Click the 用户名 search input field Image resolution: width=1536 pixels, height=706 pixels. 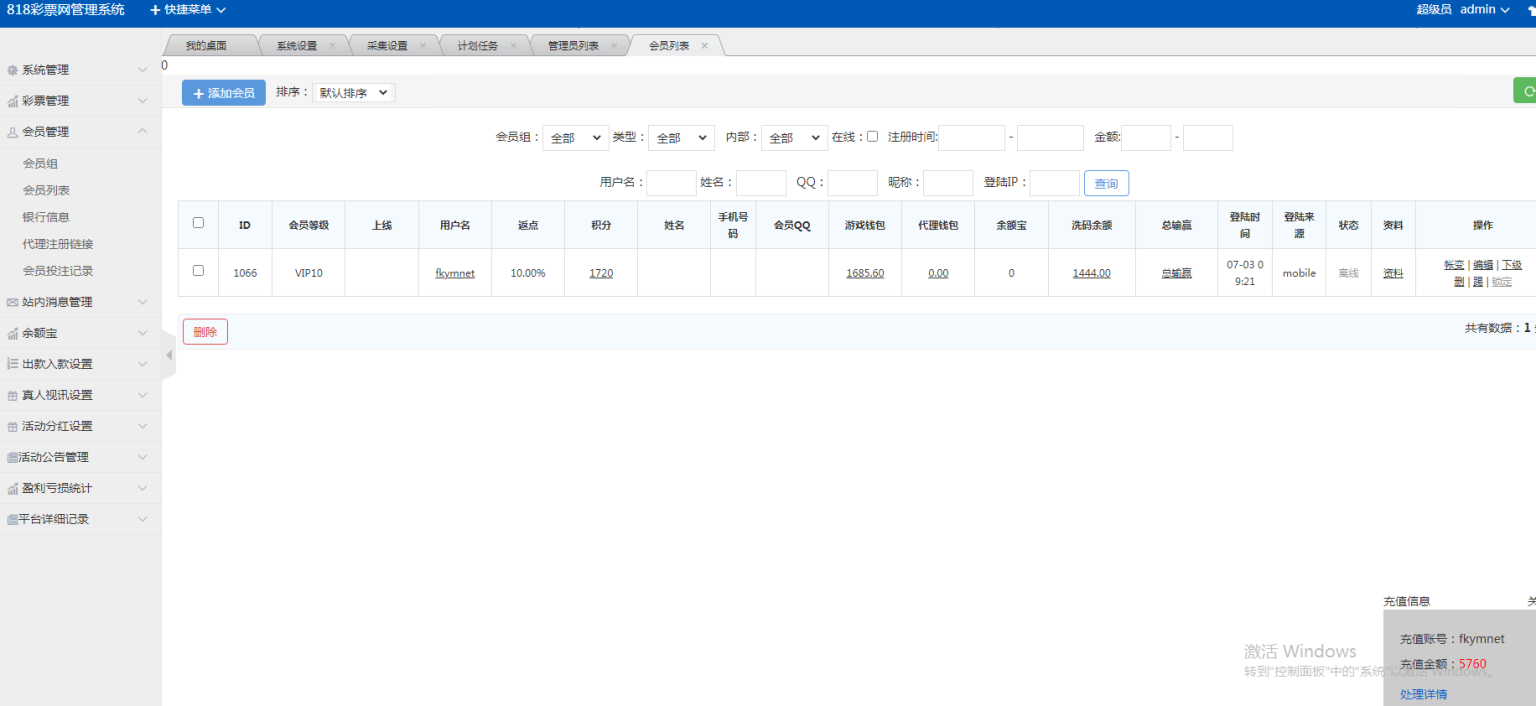click(671, 183)
